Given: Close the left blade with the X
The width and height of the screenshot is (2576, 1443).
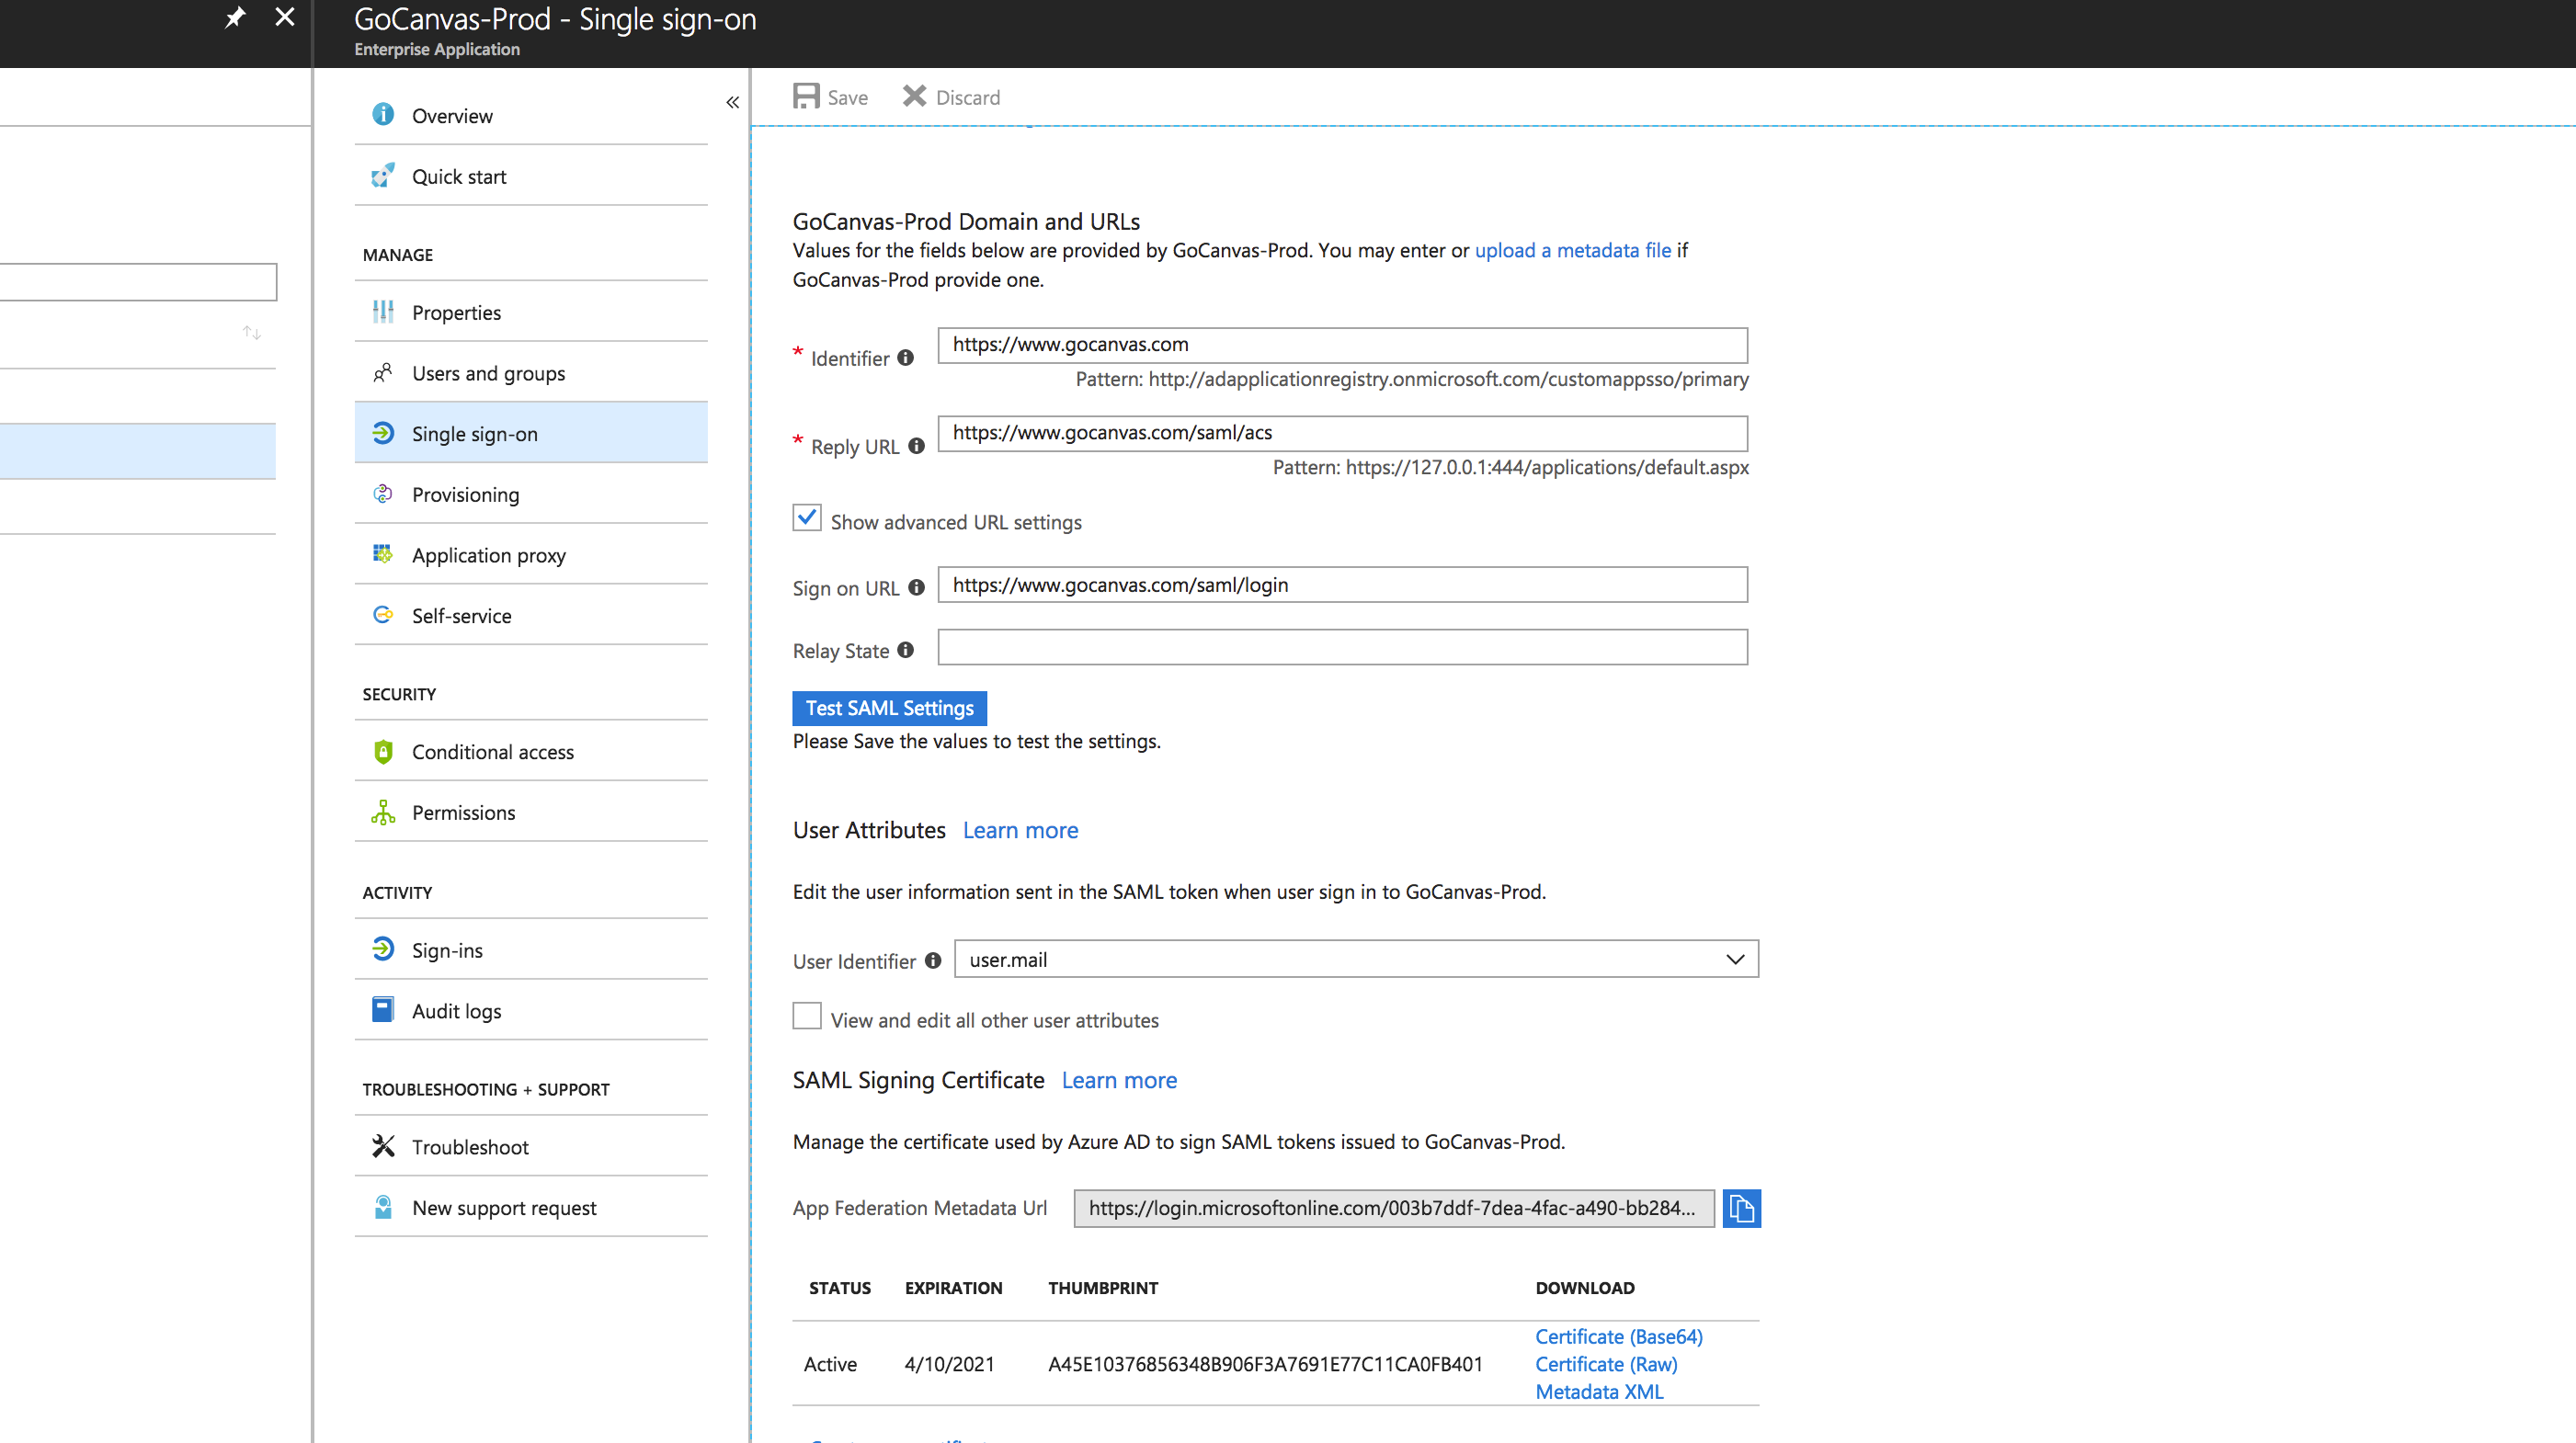Looking at the screenshot, I should point(285,17).
